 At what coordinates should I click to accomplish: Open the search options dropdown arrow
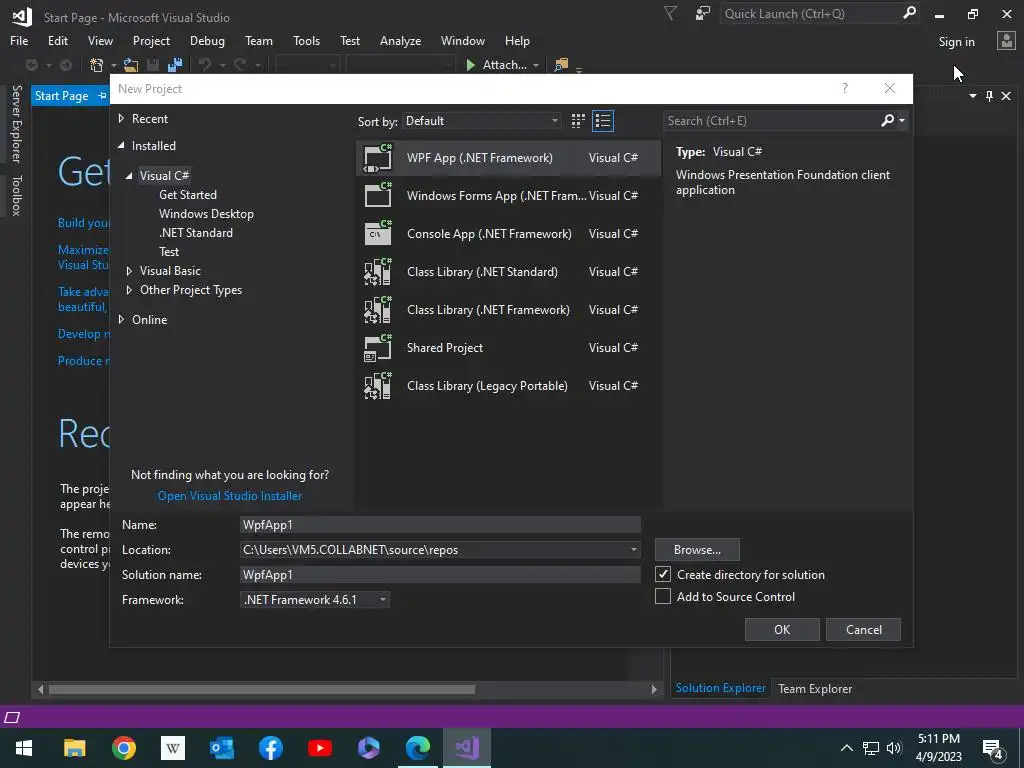coord(902,120)
